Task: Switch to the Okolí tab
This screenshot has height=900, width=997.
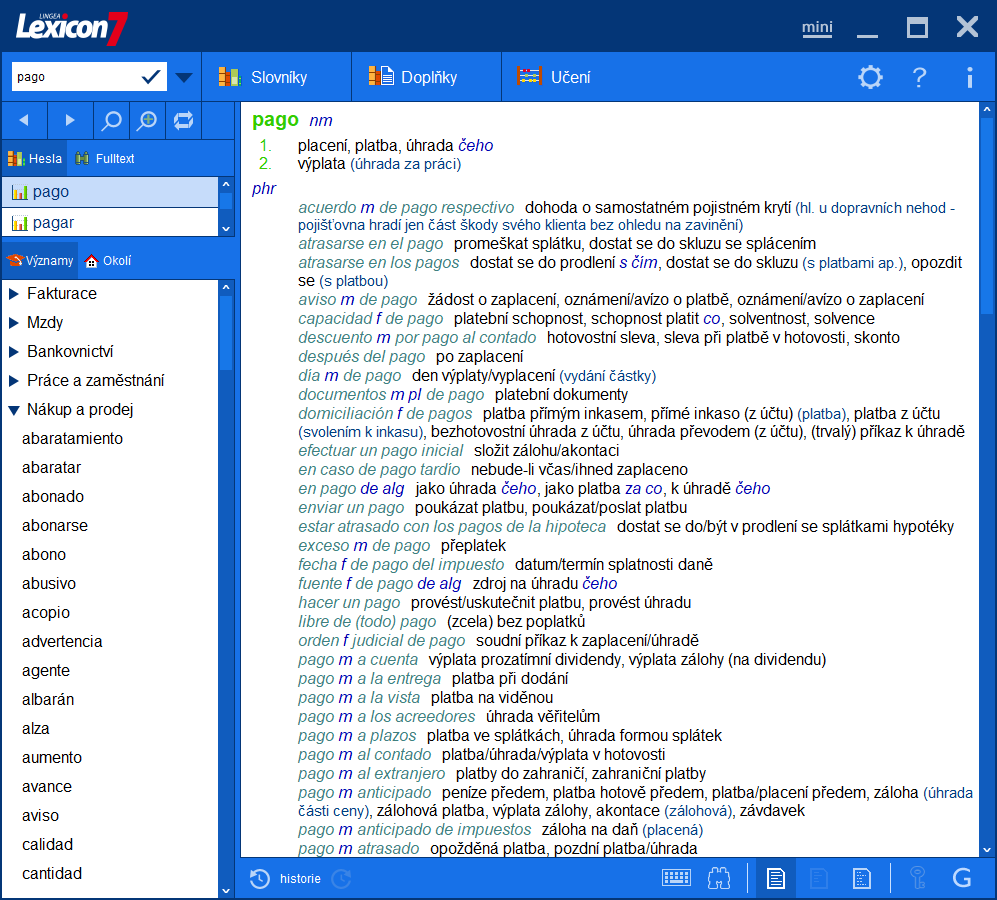Action: pos(108,261)
